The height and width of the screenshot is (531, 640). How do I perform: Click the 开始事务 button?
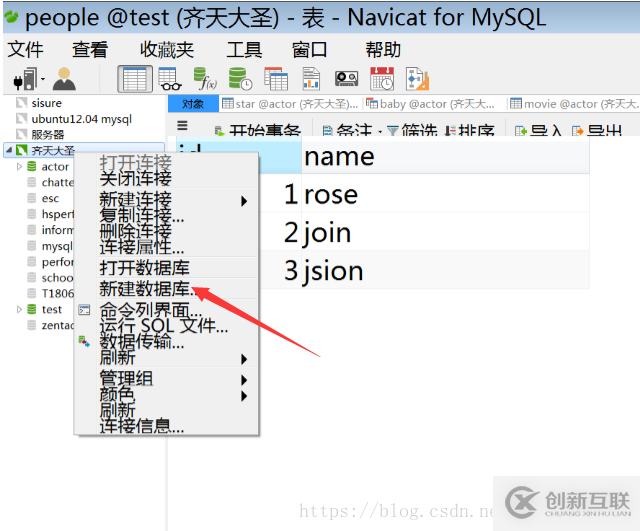[x=258, y=131]
